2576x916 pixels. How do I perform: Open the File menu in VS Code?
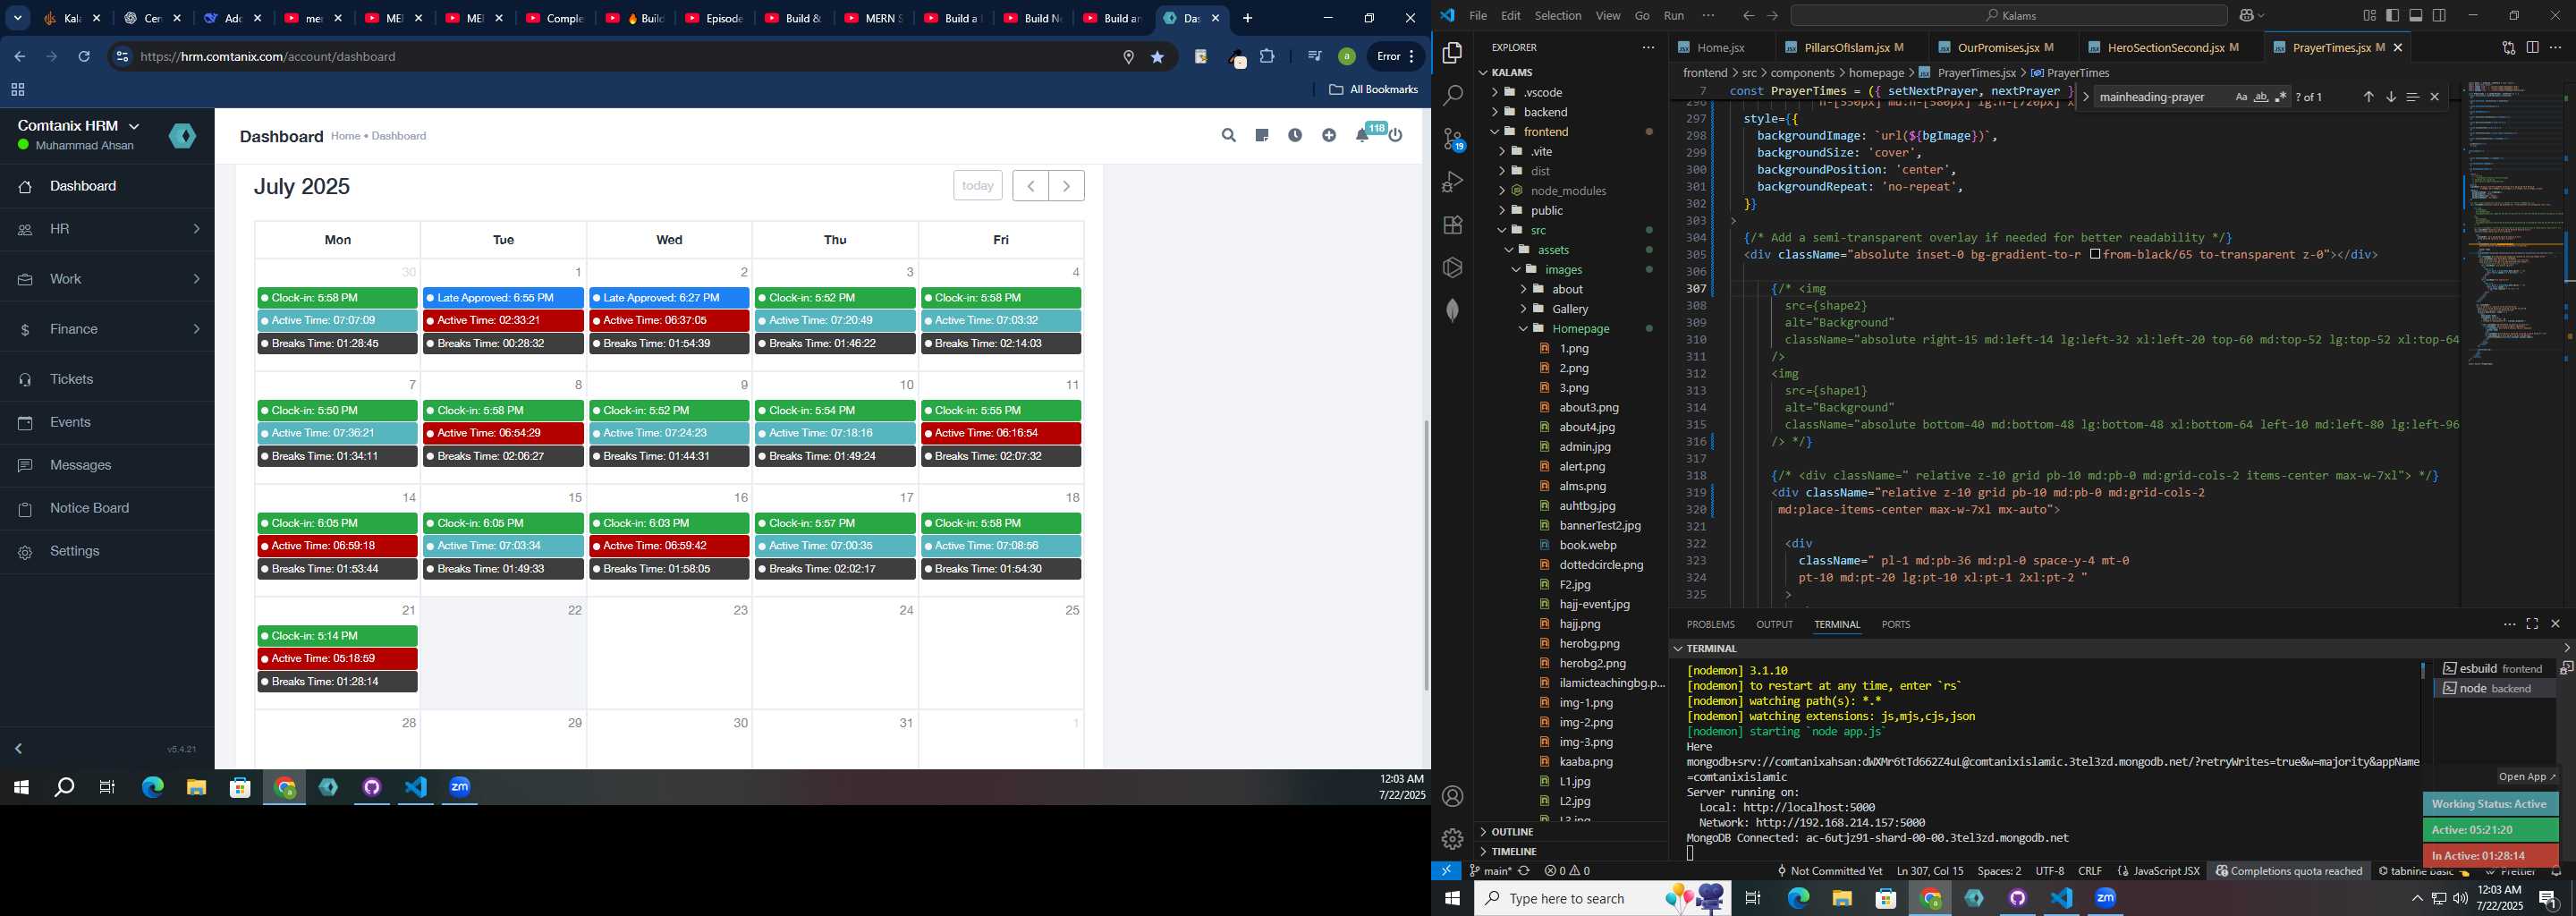click(1478, 15)
